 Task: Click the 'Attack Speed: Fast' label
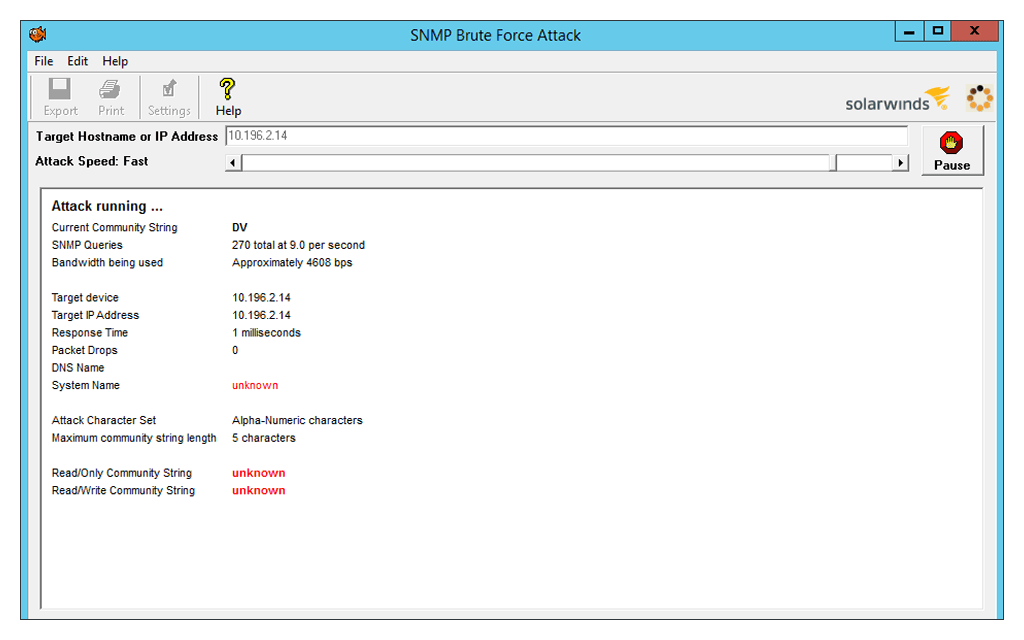91,161
